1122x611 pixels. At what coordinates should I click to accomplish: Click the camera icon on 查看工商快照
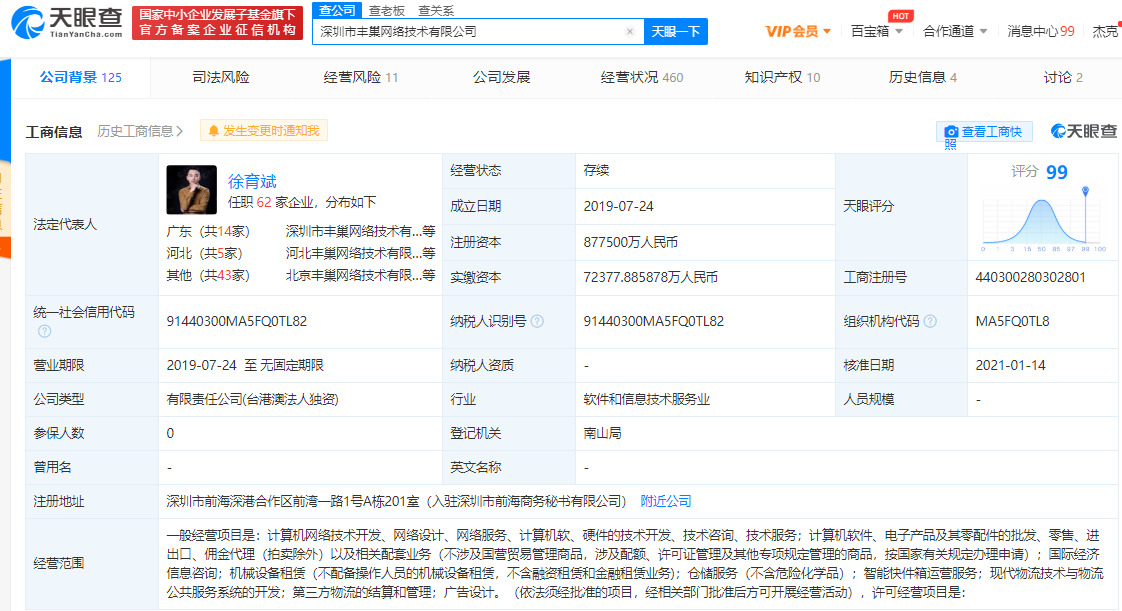[951, 132]
